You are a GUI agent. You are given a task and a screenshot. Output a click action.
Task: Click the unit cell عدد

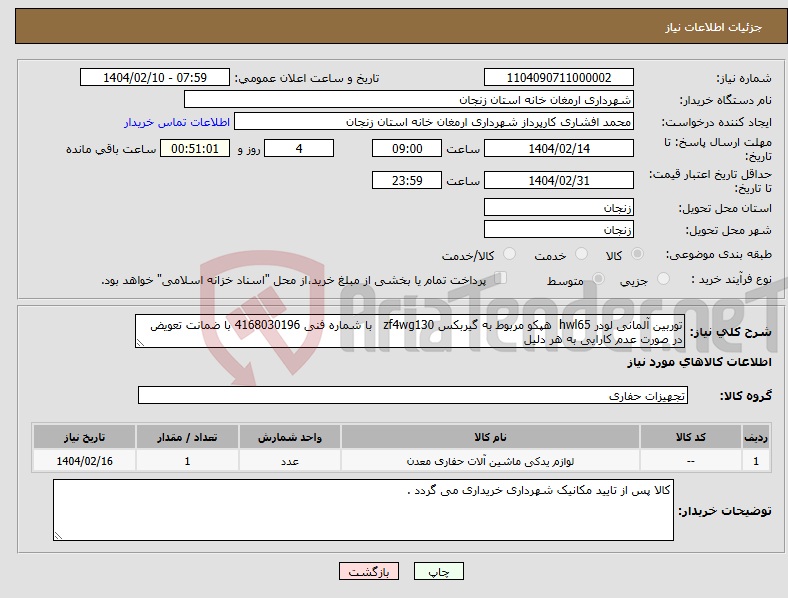(290, 461)
